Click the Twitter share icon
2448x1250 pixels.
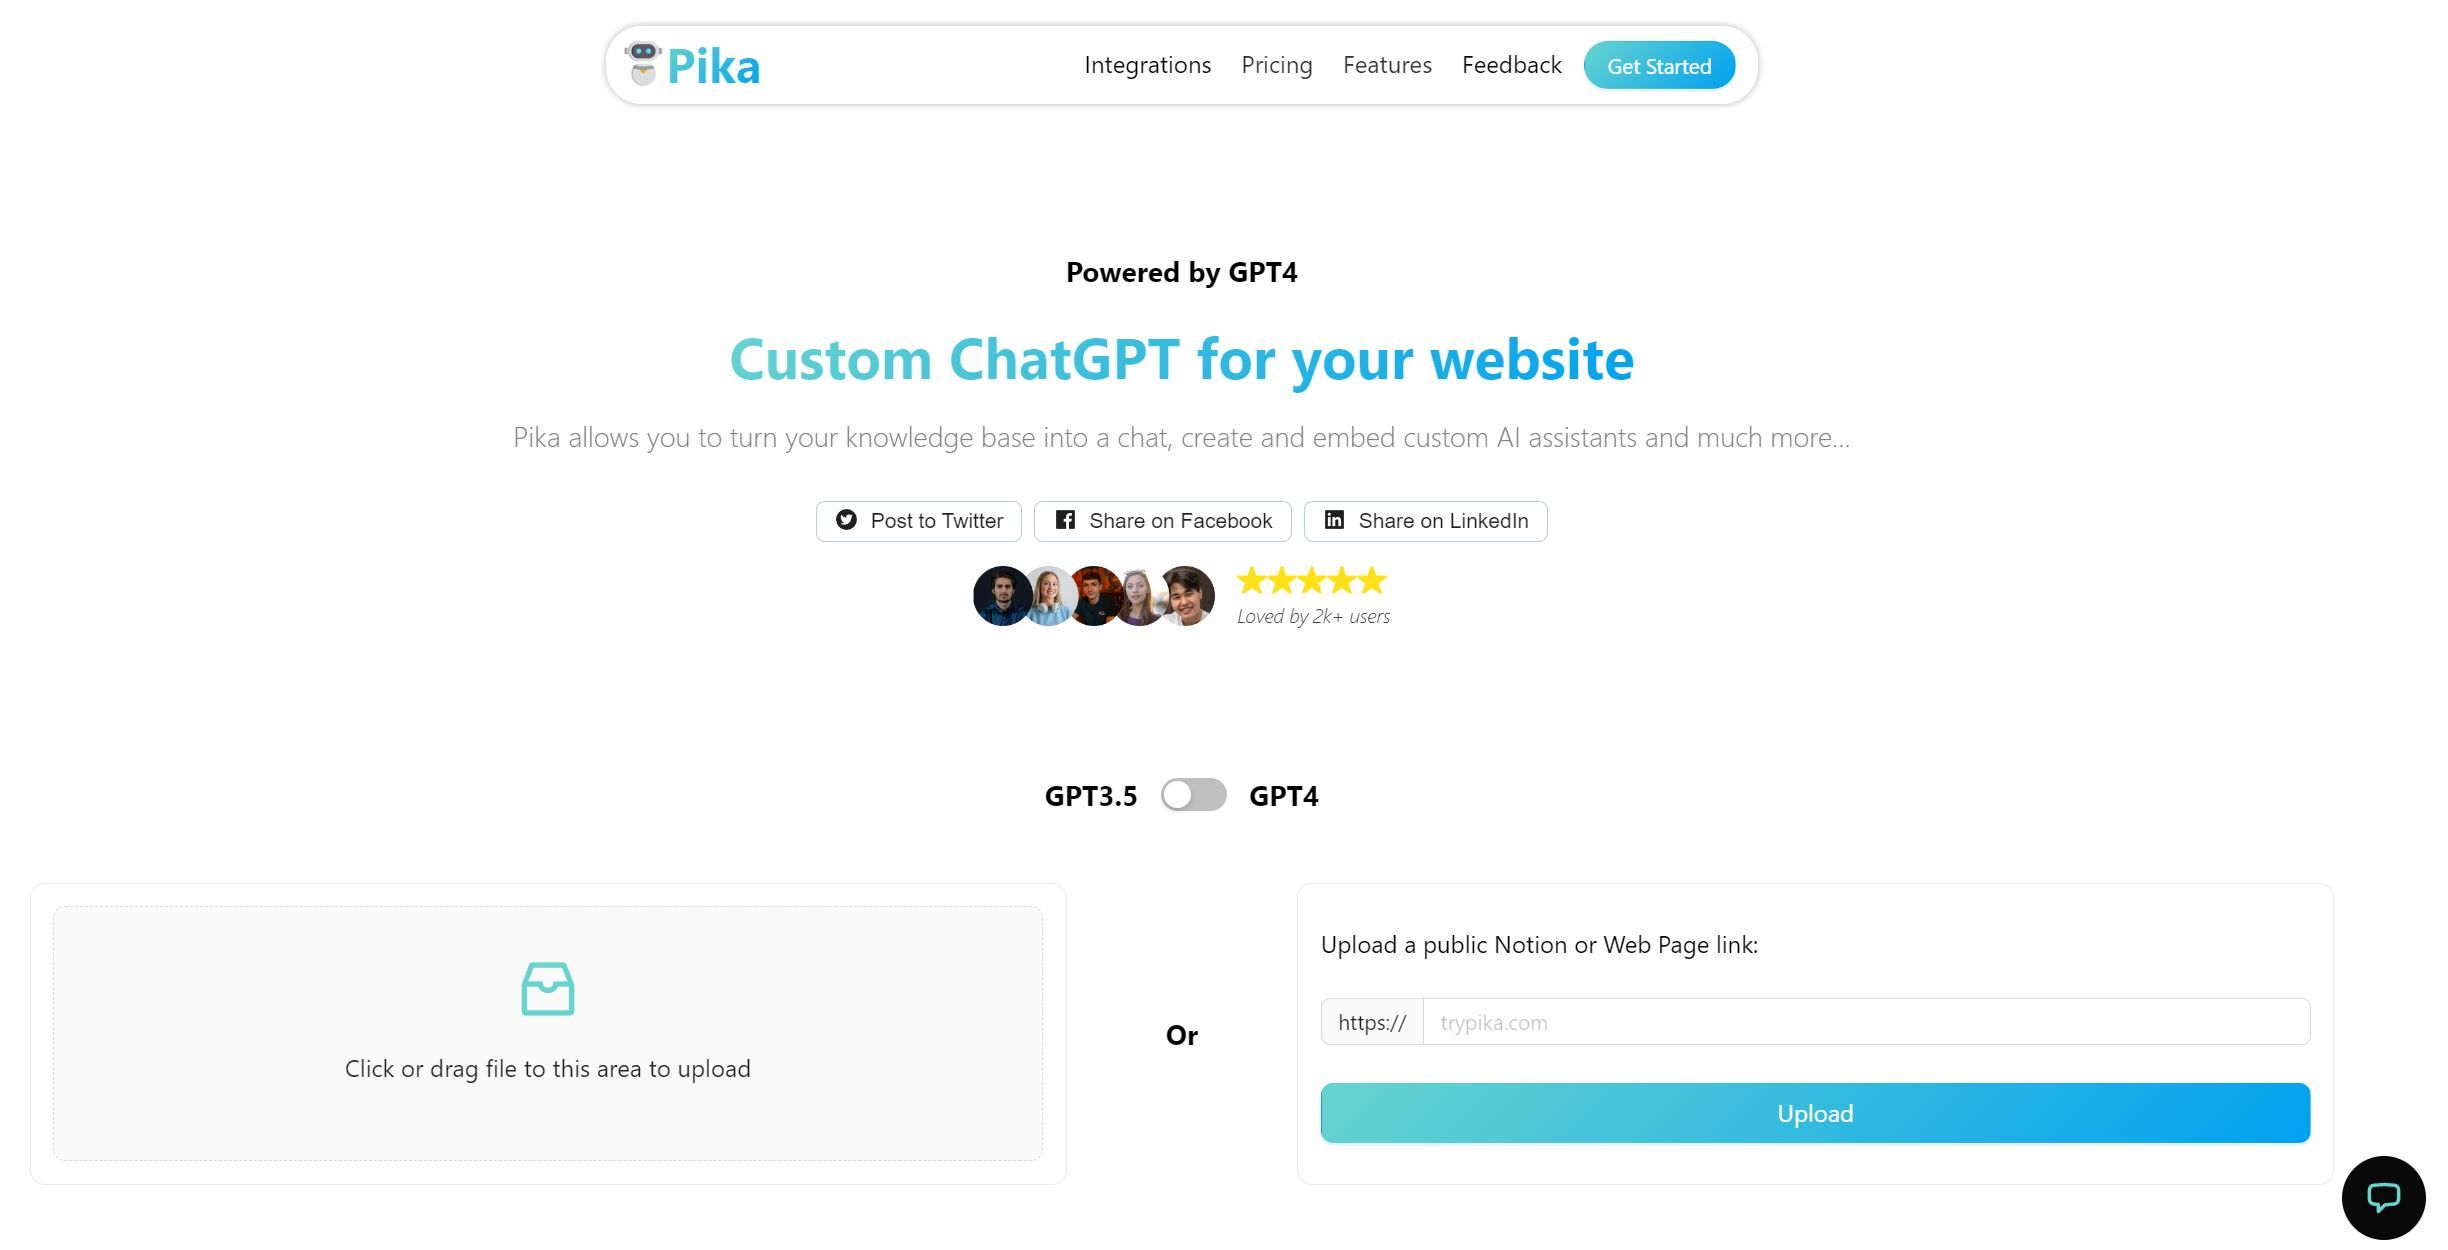tap(845, 520)
